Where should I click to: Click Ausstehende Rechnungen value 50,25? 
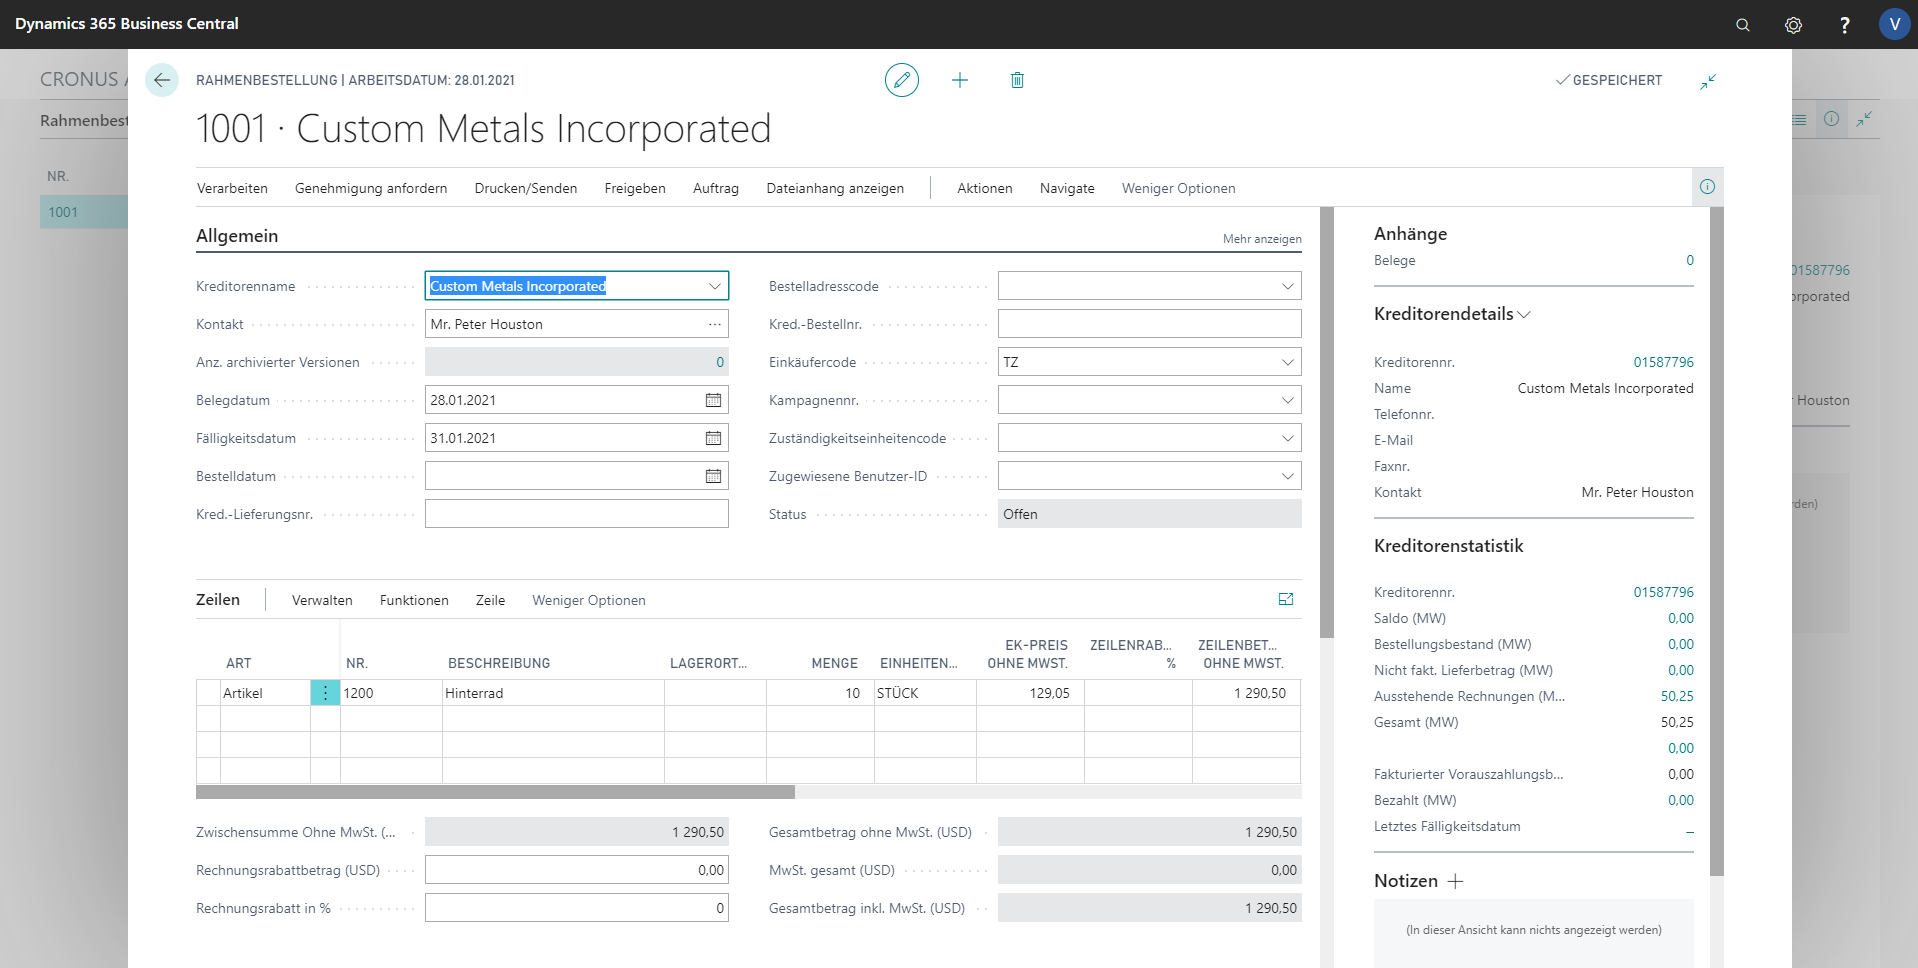[1677, 696]
